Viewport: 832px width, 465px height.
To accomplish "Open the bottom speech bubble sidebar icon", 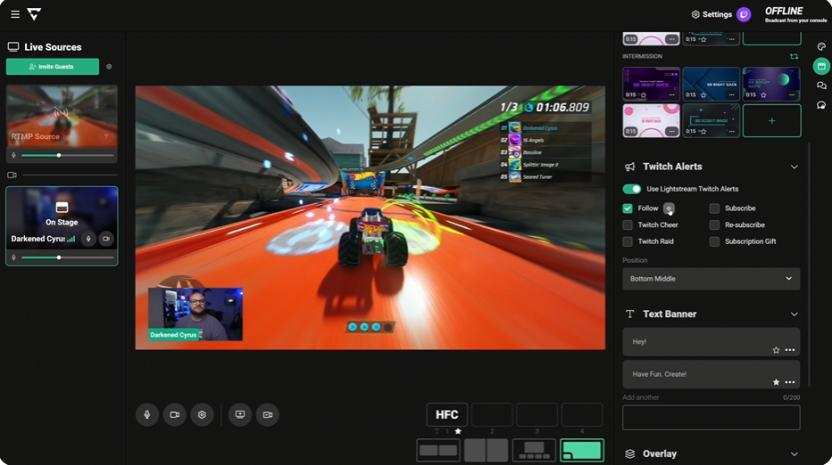I will coord(821,105).
